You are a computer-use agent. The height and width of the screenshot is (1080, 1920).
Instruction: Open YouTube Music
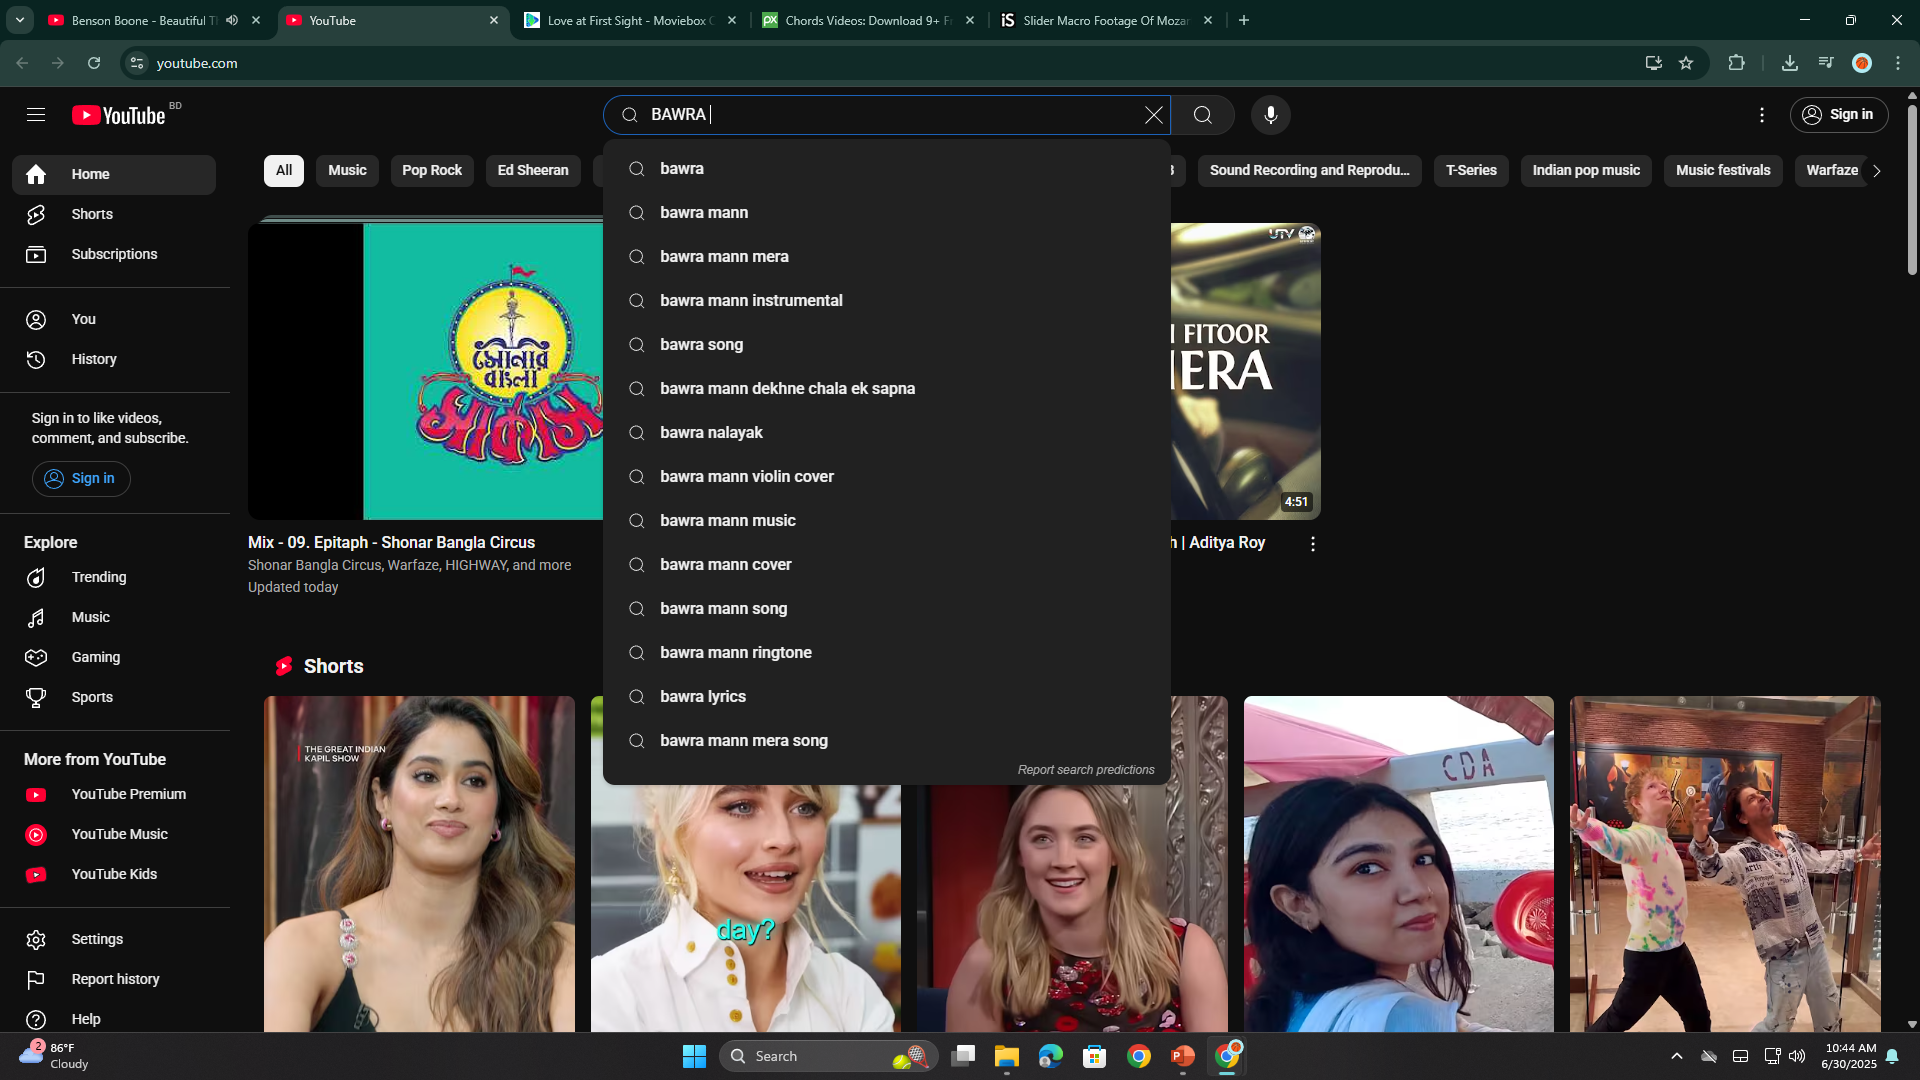[114, 834]
